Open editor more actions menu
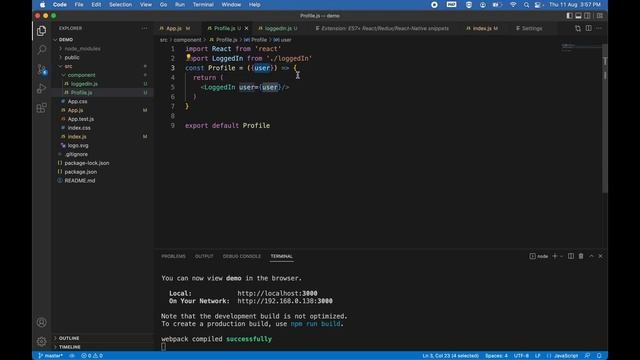Viewport: 640px width, 360px height. pyautogui.click(x=599, y=28)
